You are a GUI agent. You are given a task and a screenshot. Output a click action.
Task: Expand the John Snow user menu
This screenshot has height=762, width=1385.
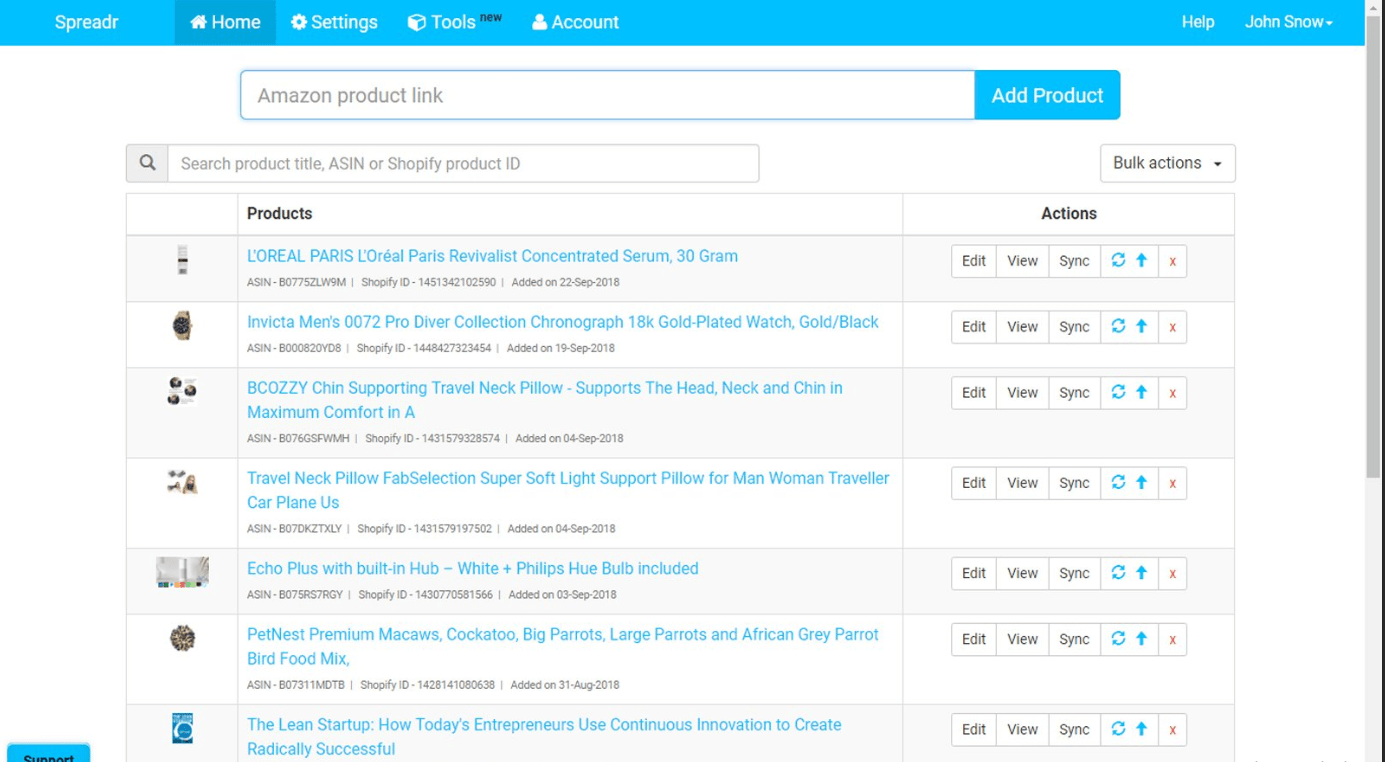(x=1288, y=22)
